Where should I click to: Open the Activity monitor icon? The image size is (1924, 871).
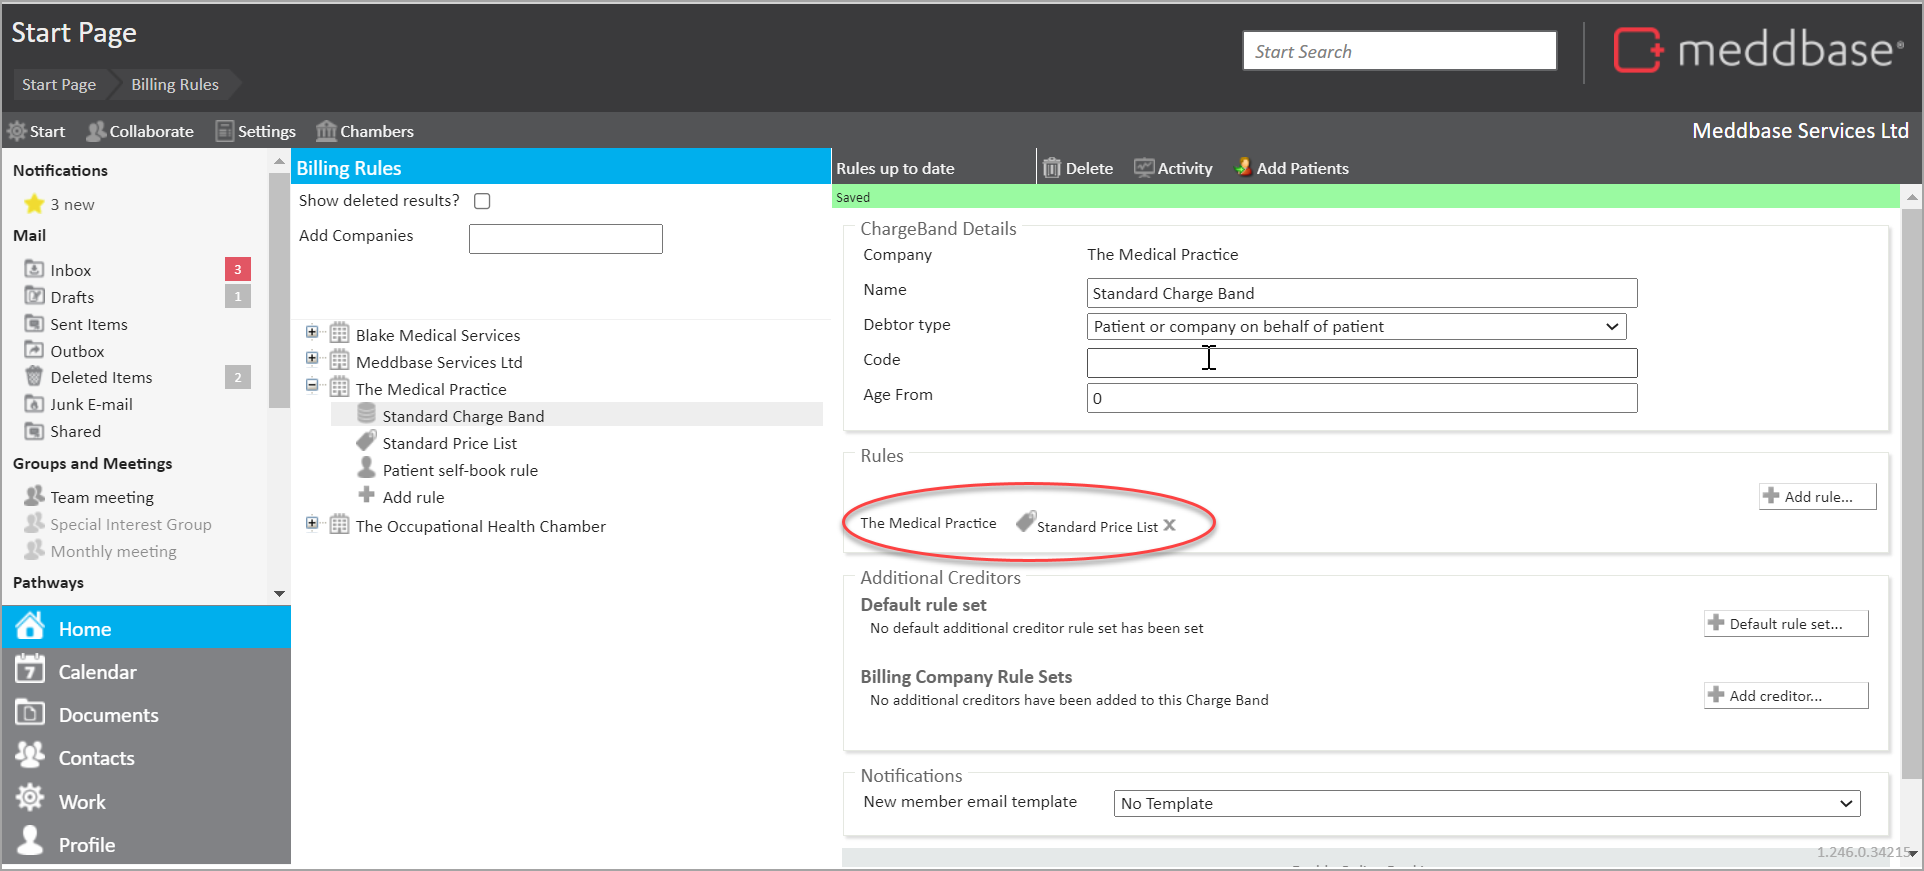click(x=1143, y=168)
